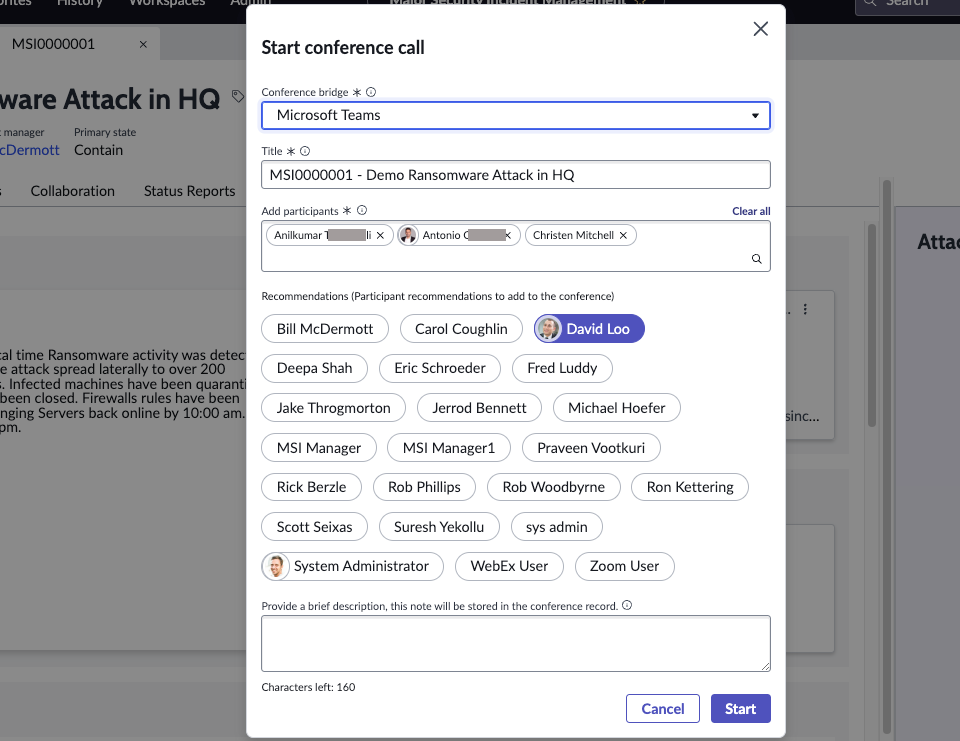Click the Cancel button
Viewport: 960px width, 741px height.
click(662, 709)
